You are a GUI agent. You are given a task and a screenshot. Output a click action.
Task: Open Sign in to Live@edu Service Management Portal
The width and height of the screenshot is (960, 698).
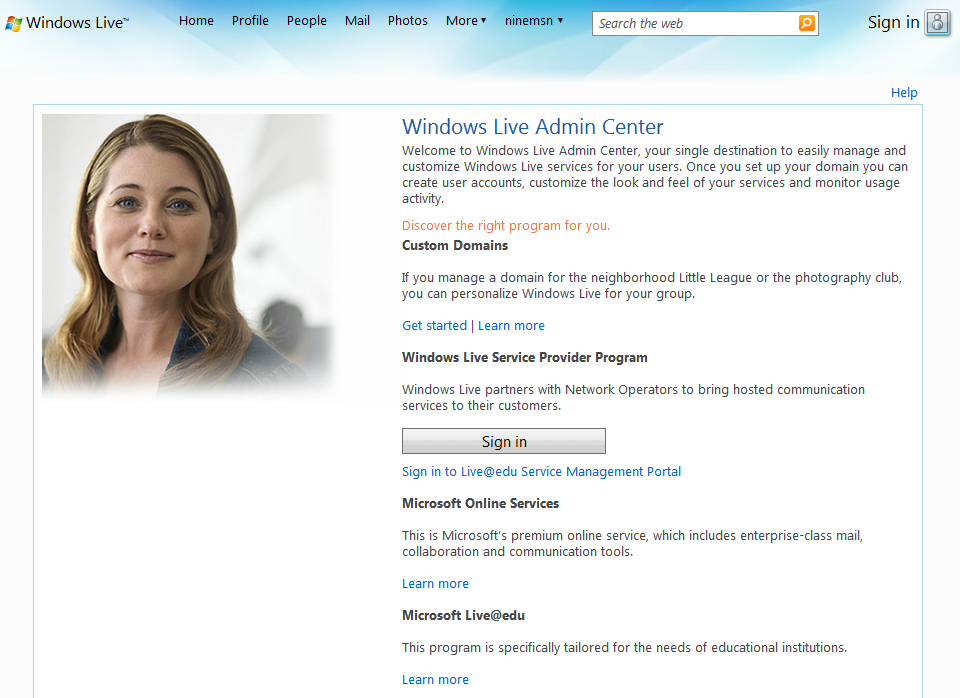(x=541, y=471)
